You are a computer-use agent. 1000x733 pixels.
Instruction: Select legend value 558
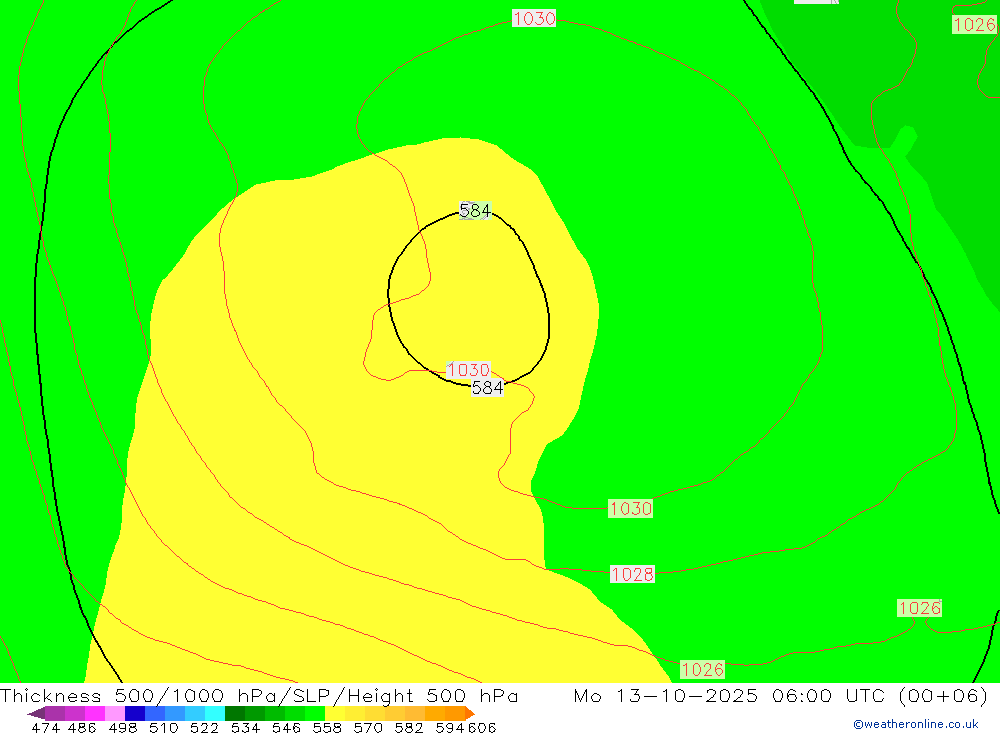tap(327, 727)
